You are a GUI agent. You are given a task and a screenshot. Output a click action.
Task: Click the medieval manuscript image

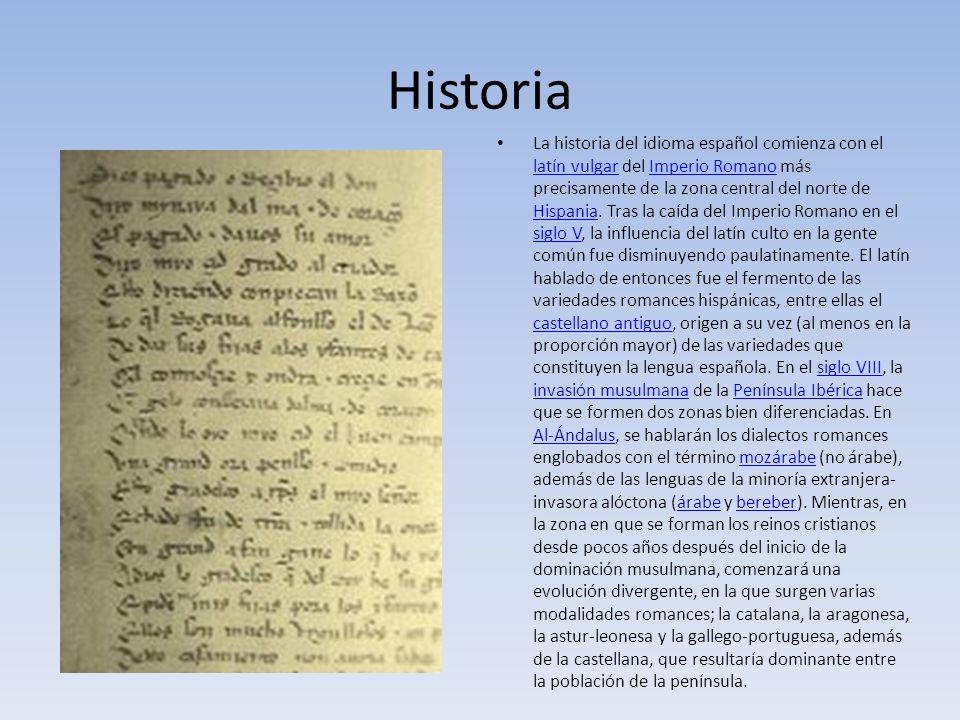coord(250,411)
